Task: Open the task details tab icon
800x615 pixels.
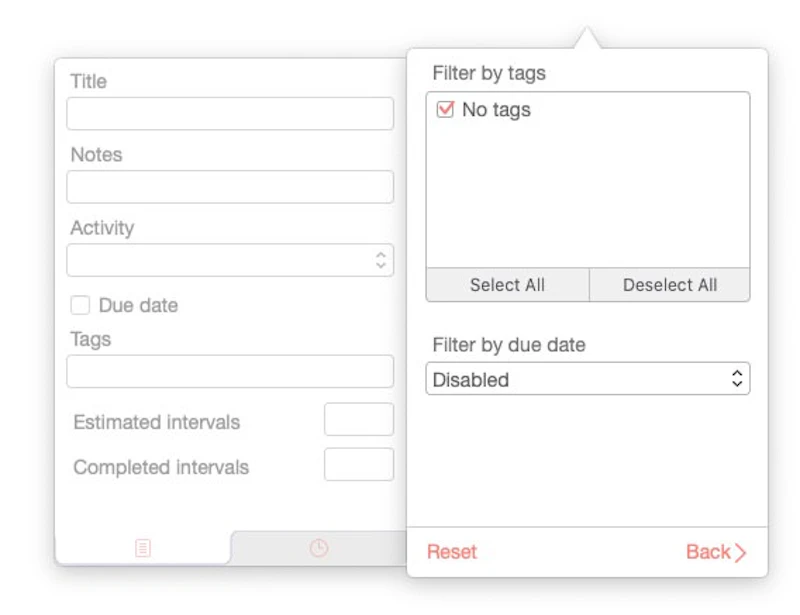Action: point(143,548)
